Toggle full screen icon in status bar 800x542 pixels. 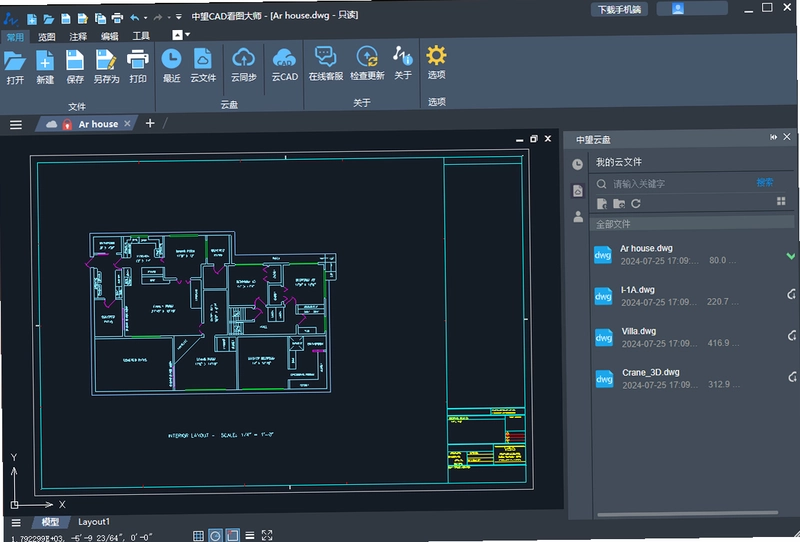[x=267, y=535]
